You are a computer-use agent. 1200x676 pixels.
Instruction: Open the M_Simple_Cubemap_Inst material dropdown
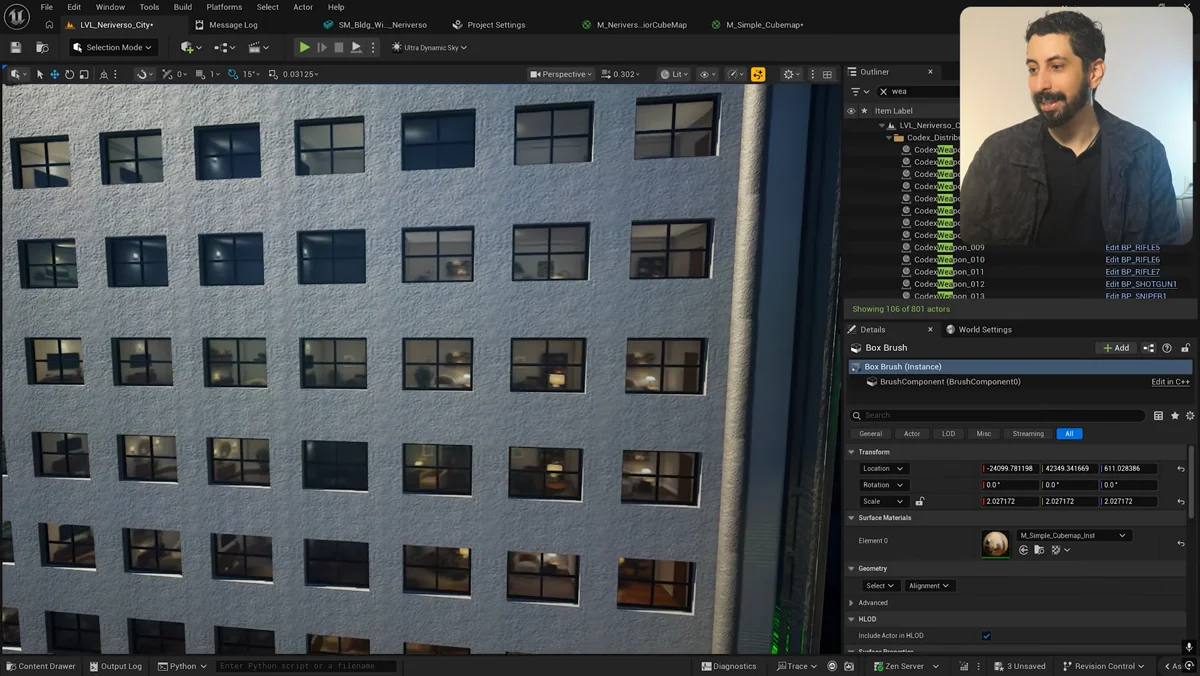click(1074, 536)
